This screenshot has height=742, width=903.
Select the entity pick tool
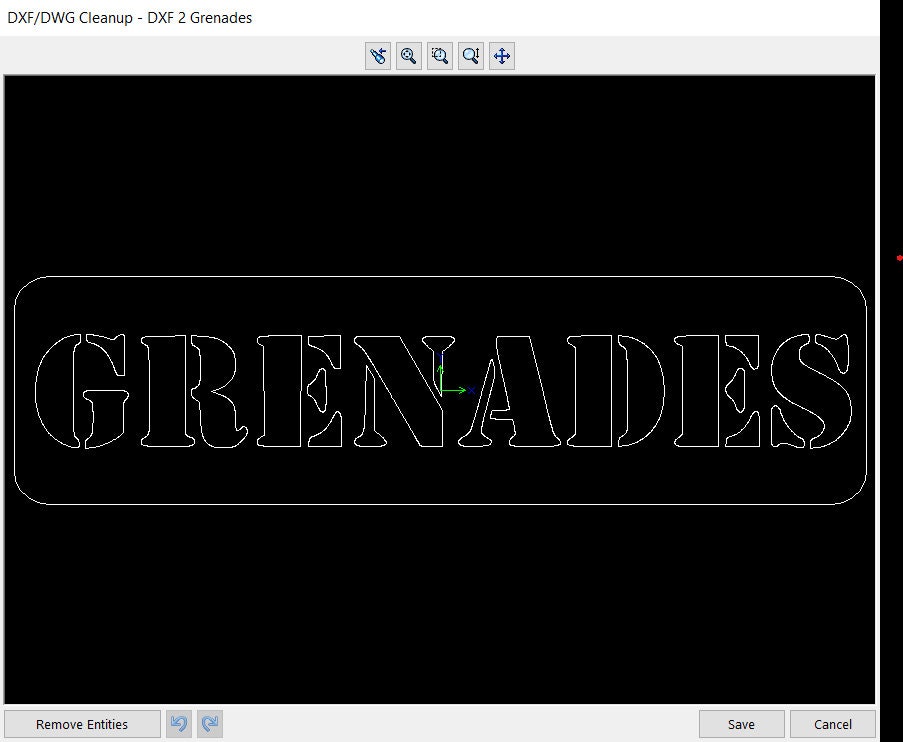pos(378,56)
